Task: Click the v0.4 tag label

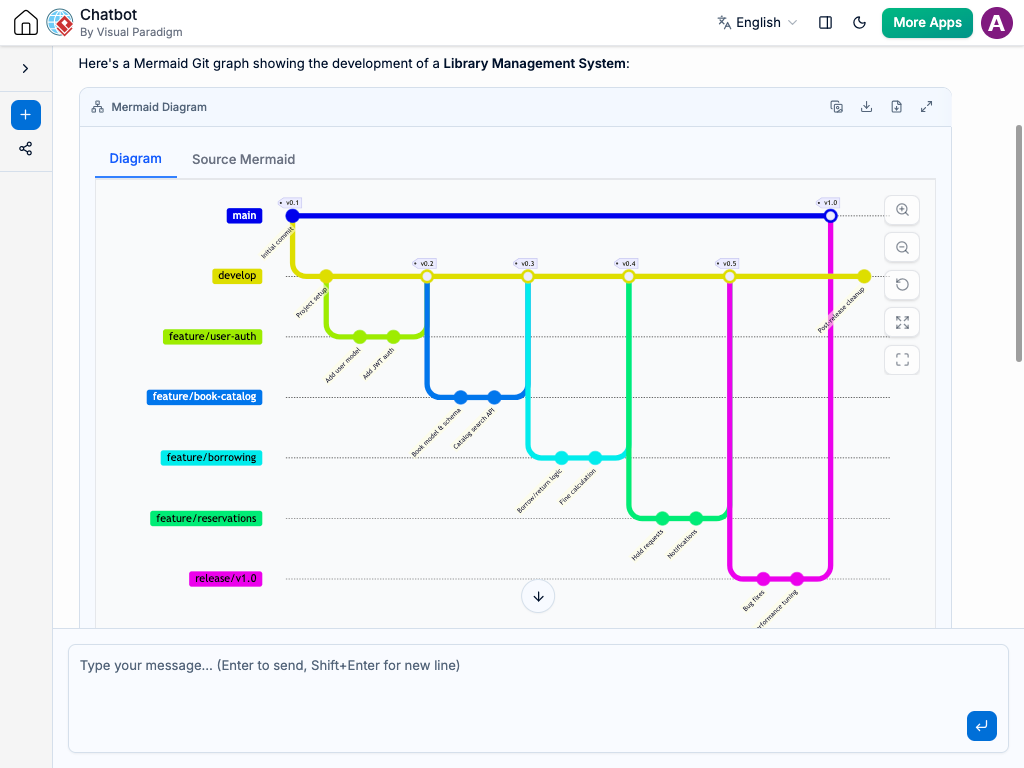Action: [626, 264]
